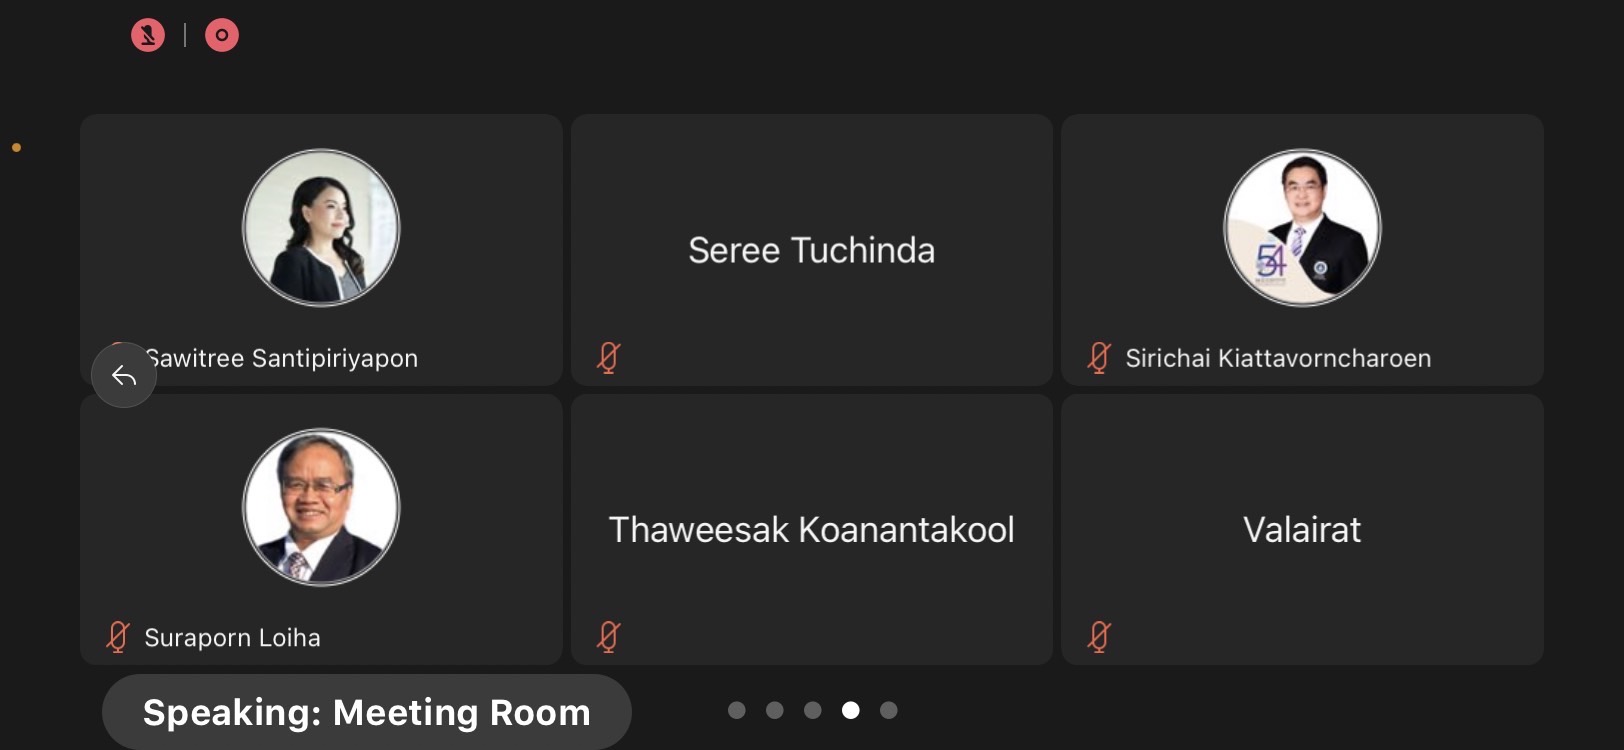Click the red recording indicator icon
This screenshot has width=1624, height=750.
pyautogui.click(x=222, y=35)
